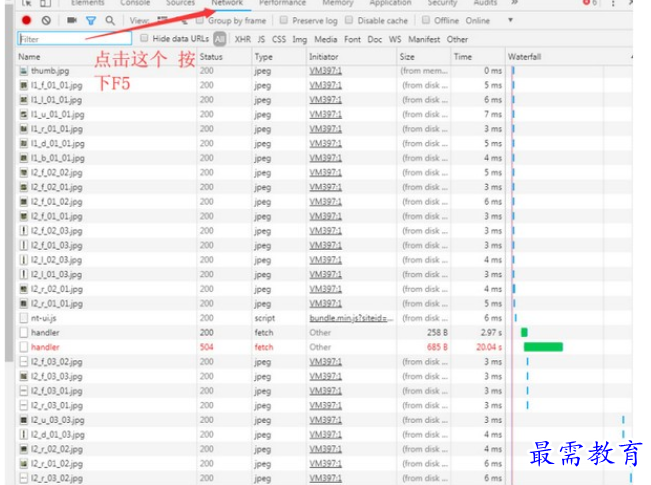Open network search magnifier
Screen dimensions: 651x485
coord(110,20)
